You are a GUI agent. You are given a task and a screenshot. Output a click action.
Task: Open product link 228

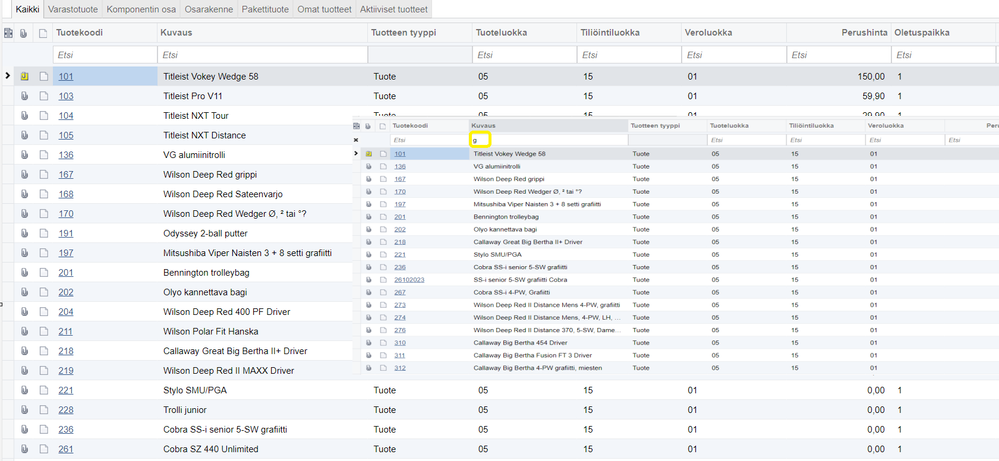click(66, 410)
